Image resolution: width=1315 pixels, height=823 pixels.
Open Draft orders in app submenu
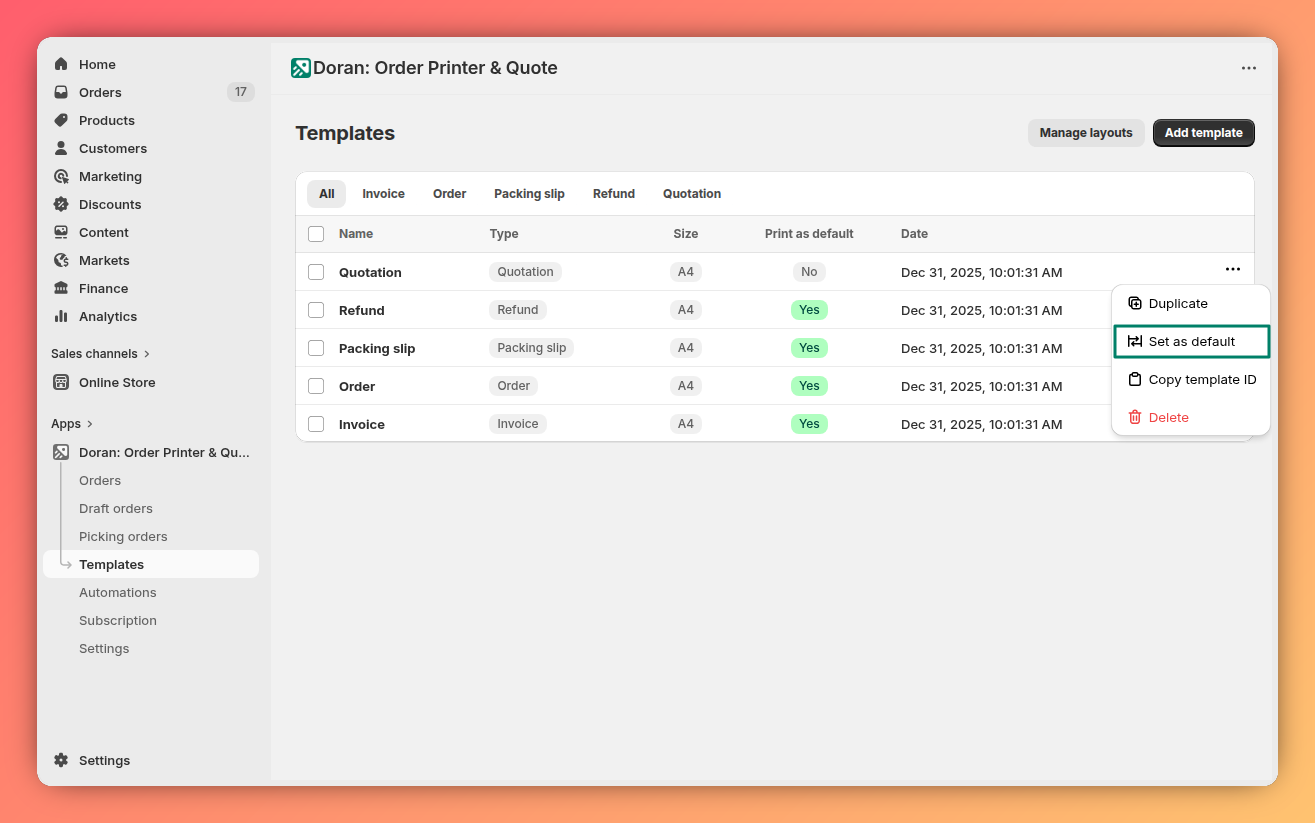[116, 508]
